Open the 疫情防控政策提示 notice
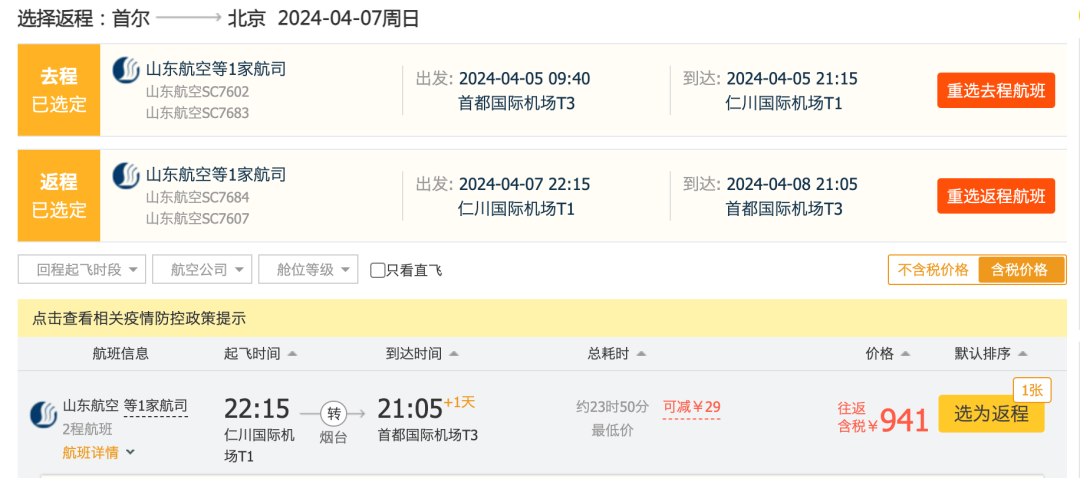Screen dimensions: 1080x478 tap(139, 319)
